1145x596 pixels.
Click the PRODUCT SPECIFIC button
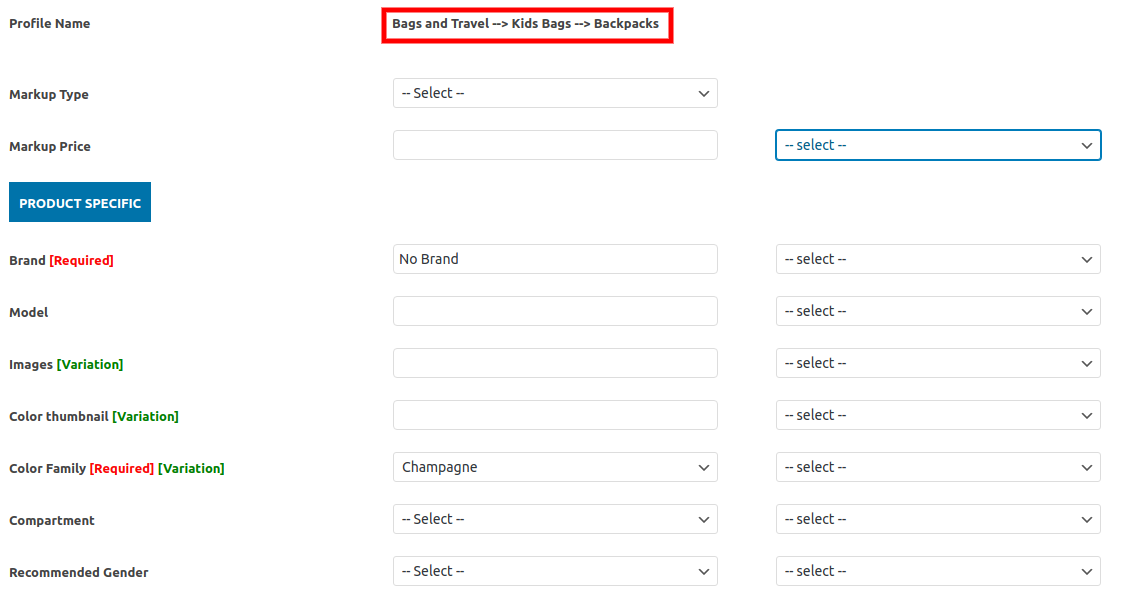tap(80, 202)
